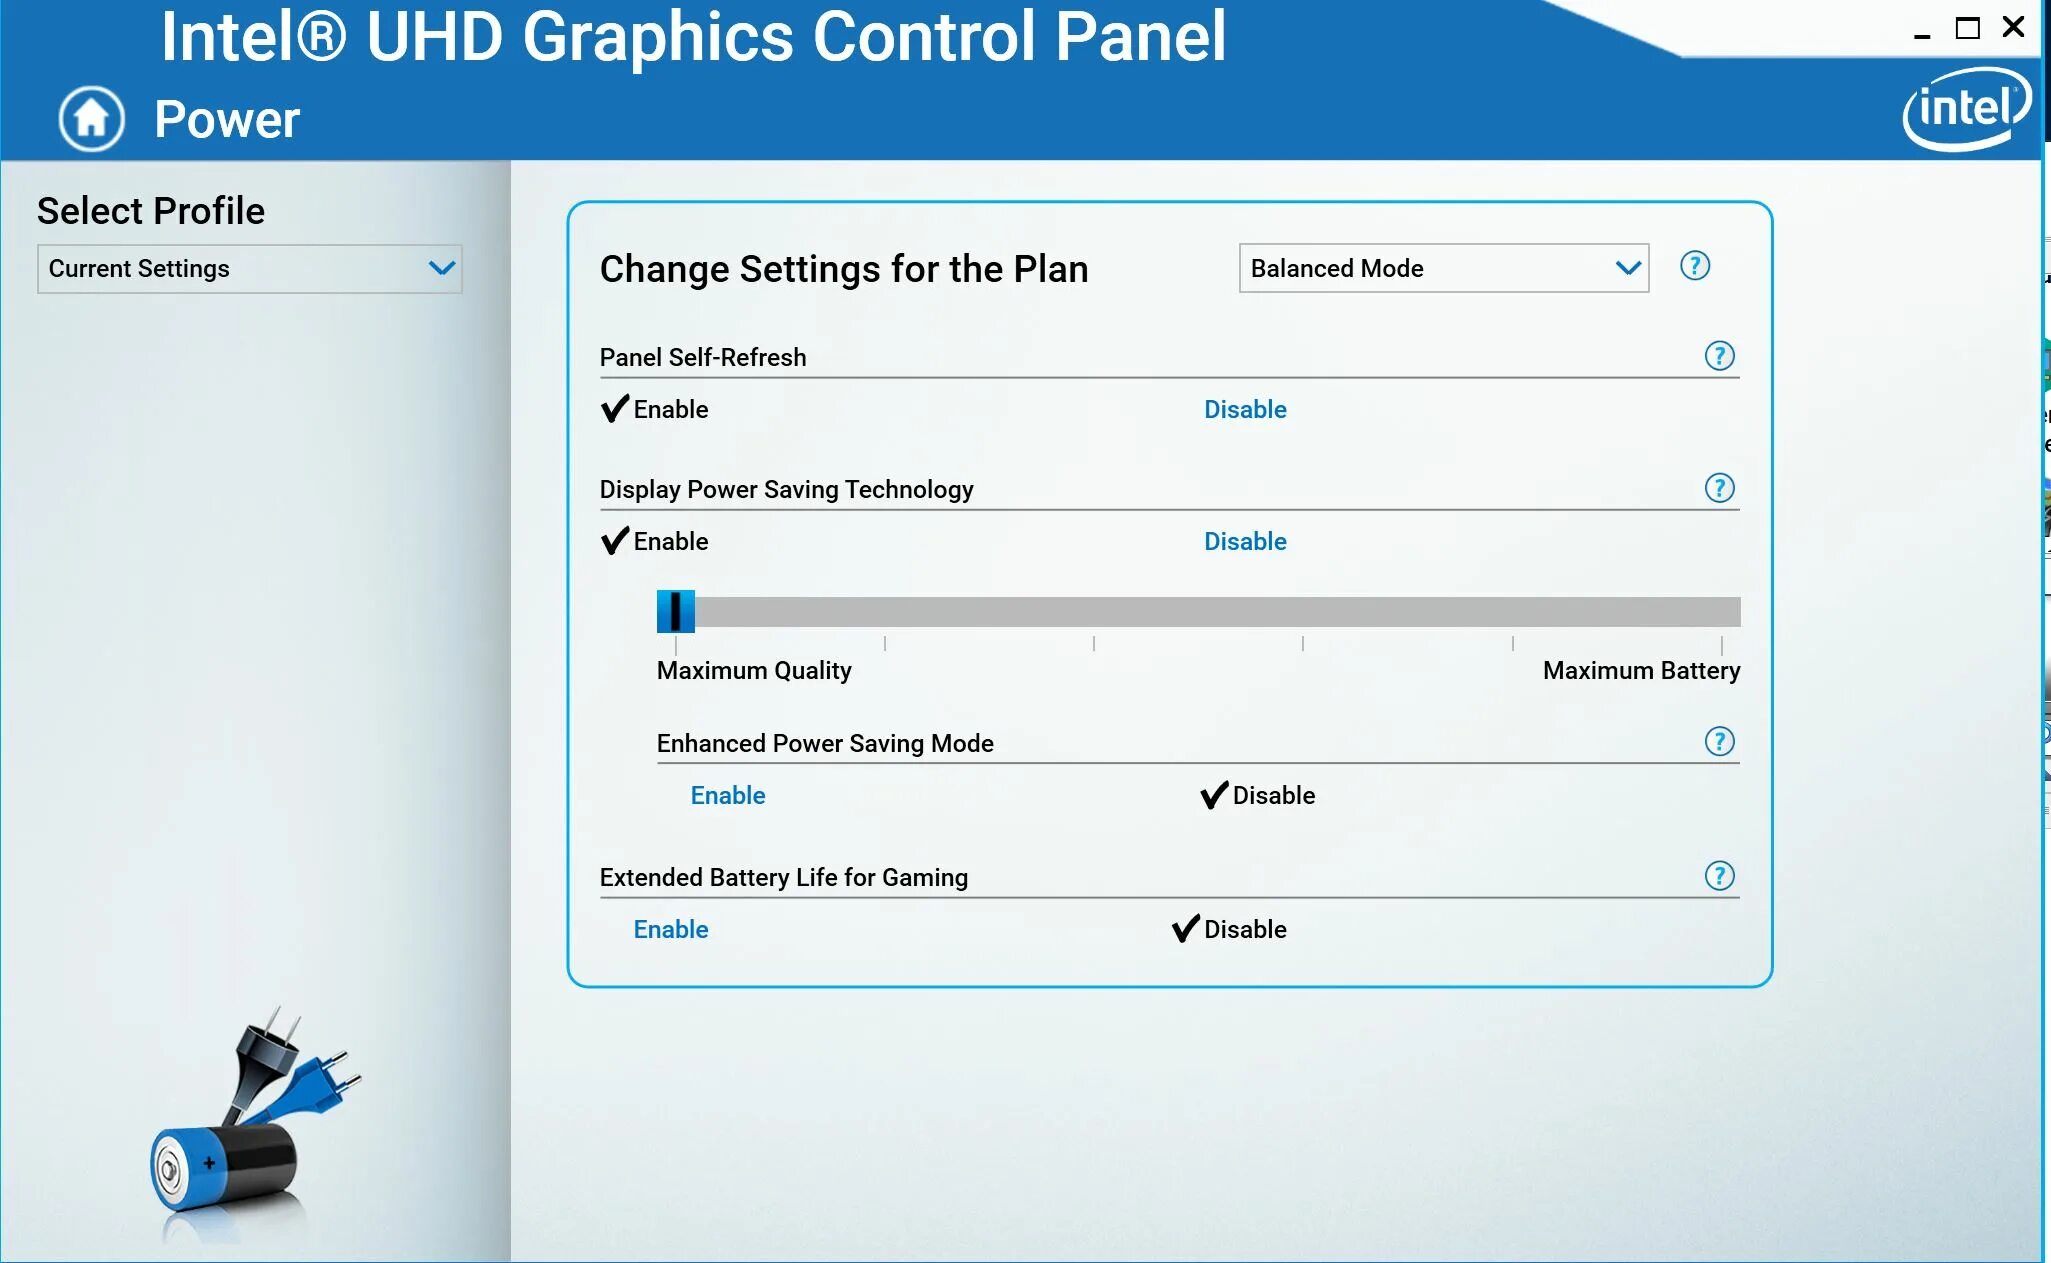The width and height of the screenshot is (2051, 1263).
Task: Enable Extended Battery Life for Gaming
Action: 671,929
